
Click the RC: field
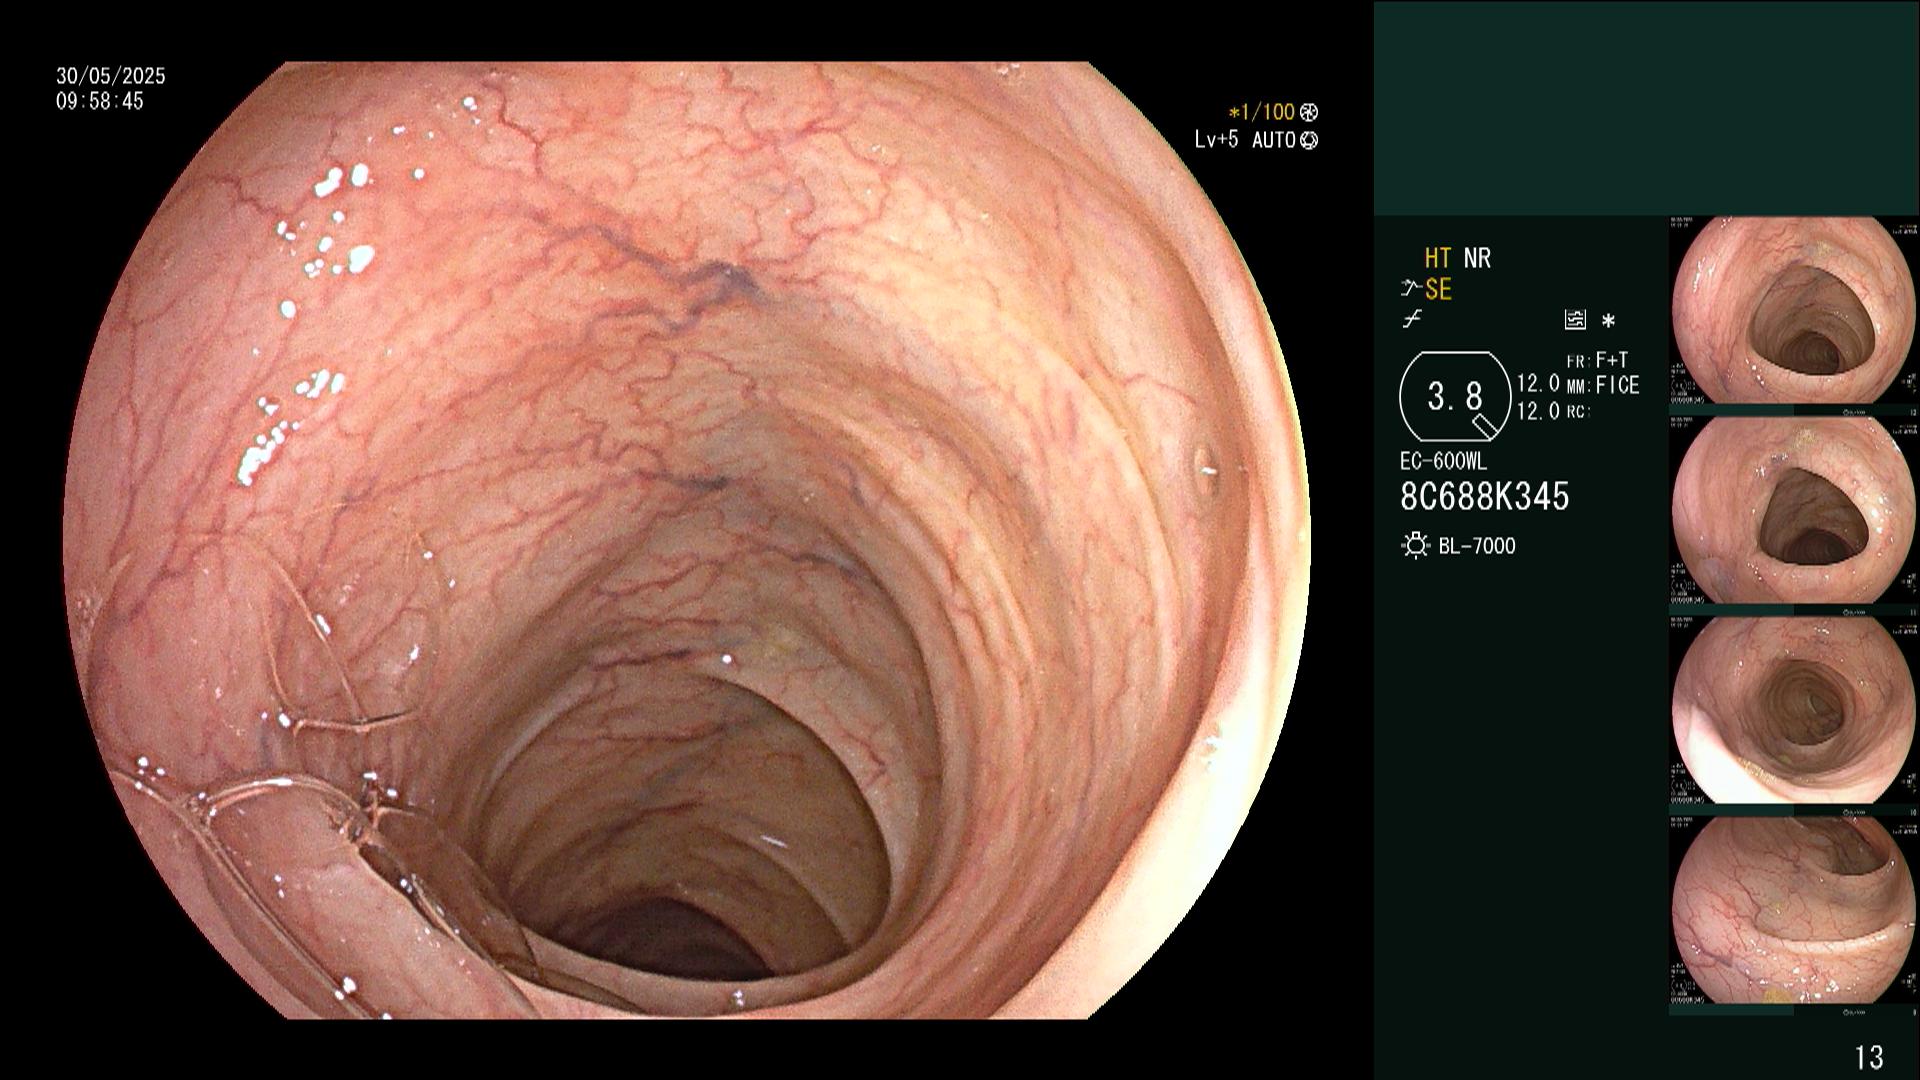tap(1578, 411)
